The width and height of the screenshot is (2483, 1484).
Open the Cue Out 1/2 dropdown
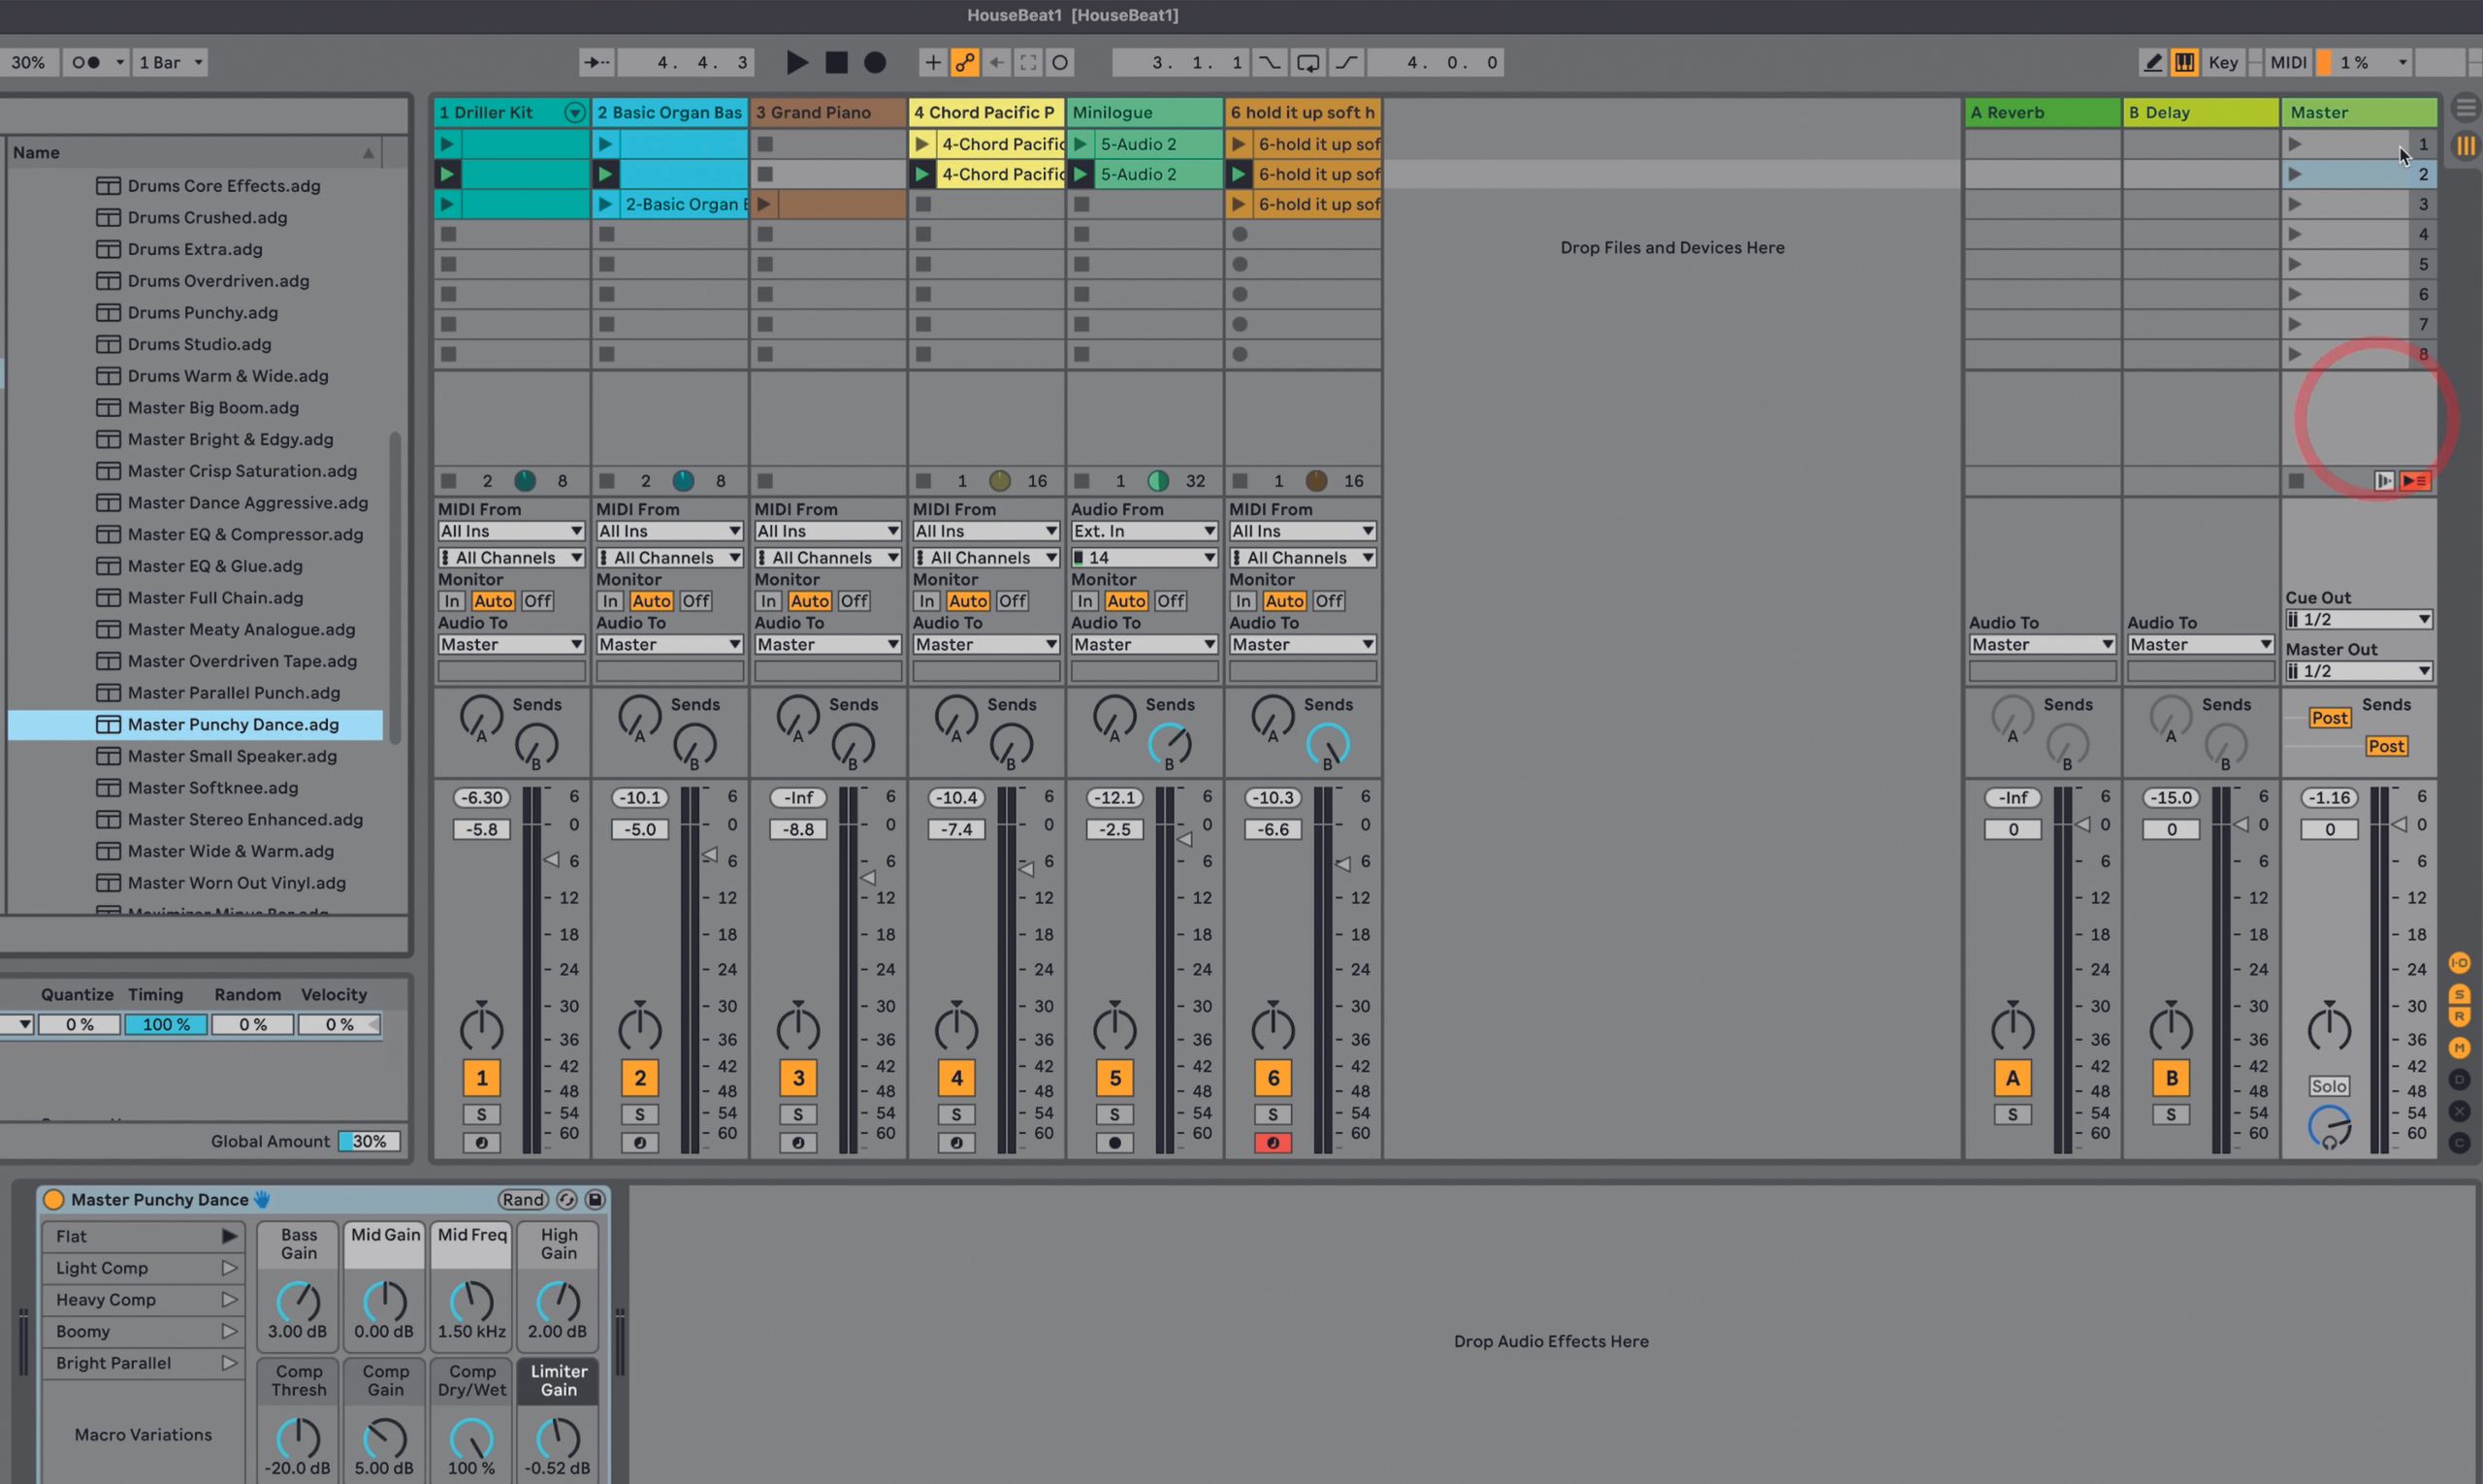2358,619
